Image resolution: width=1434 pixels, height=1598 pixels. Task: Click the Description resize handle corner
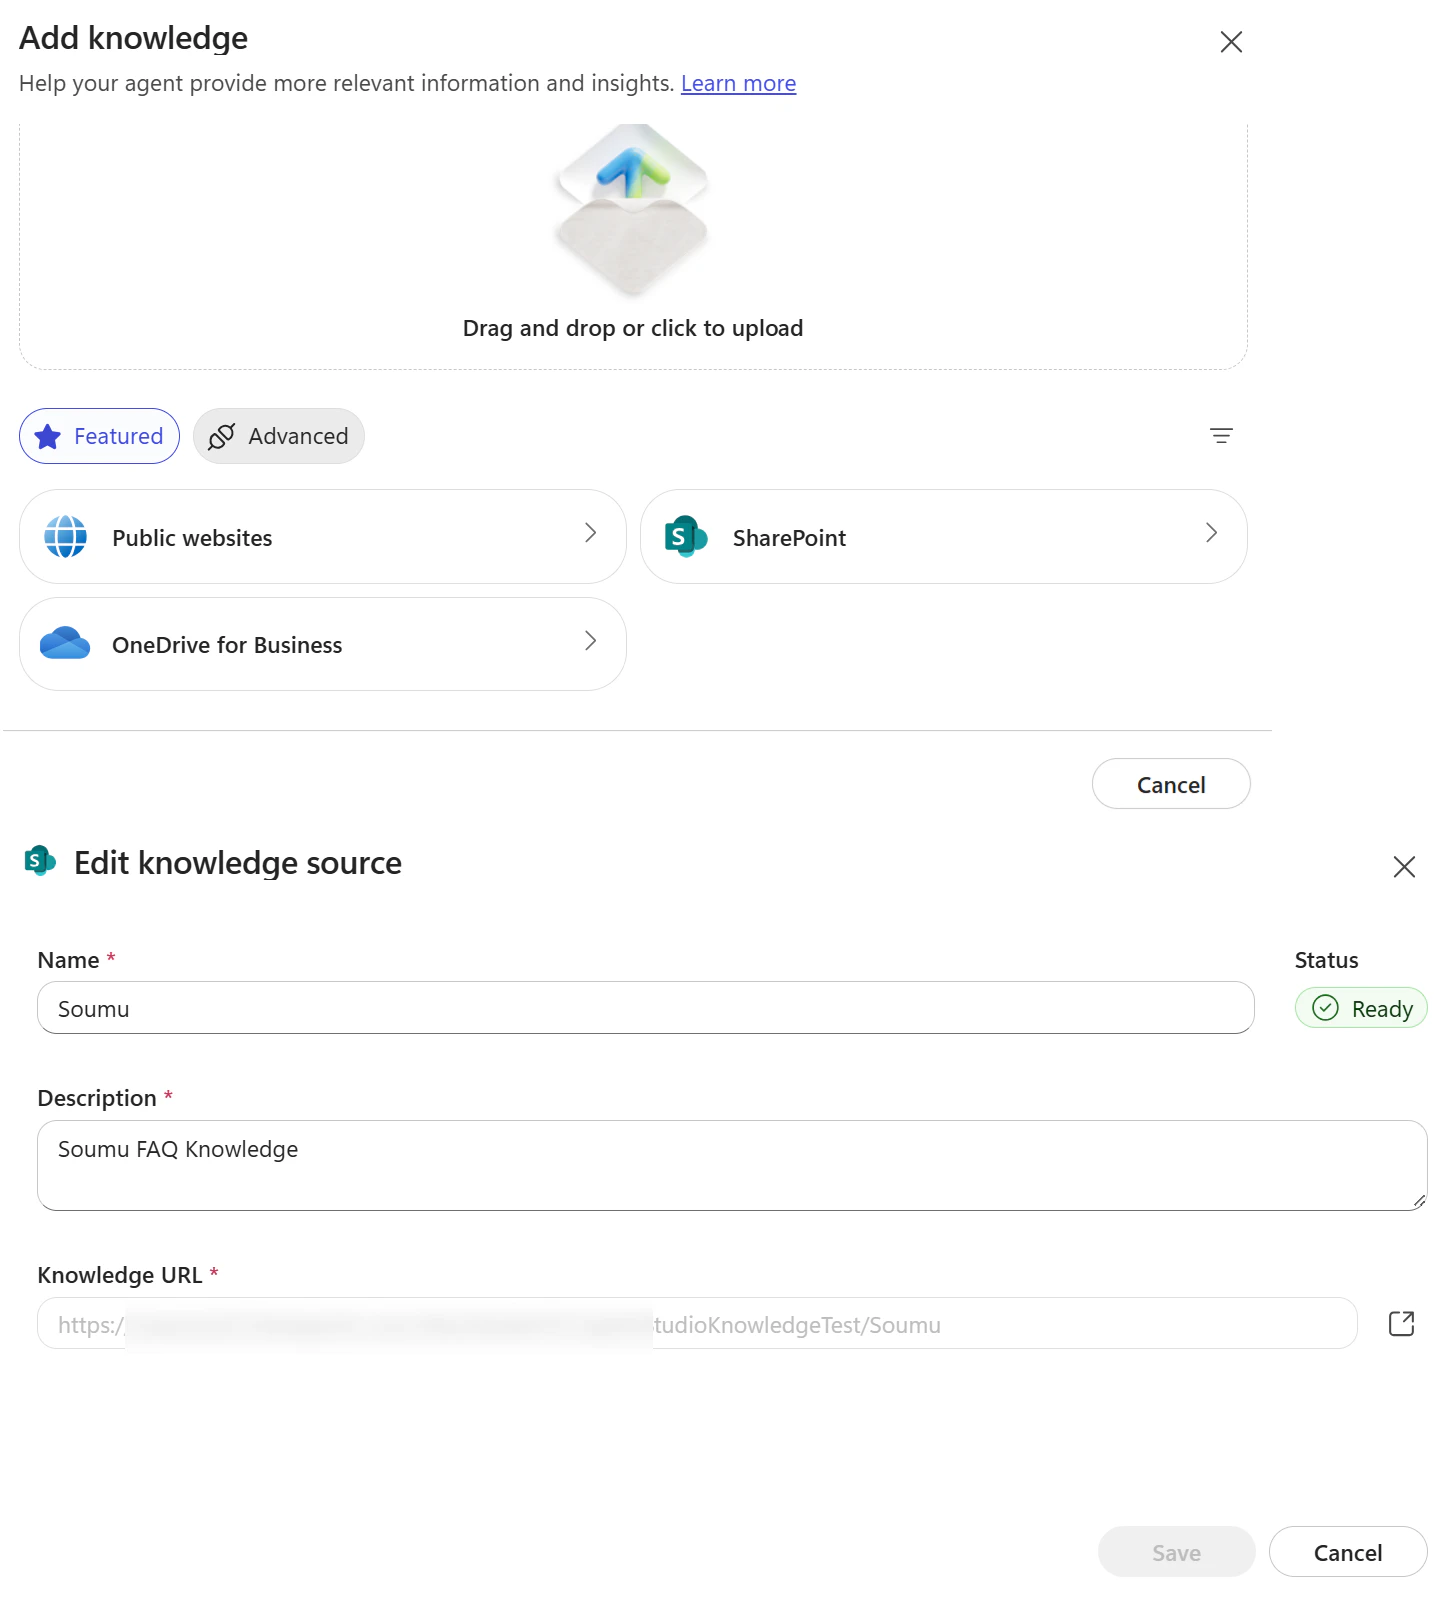[x=1419, y=1202]
